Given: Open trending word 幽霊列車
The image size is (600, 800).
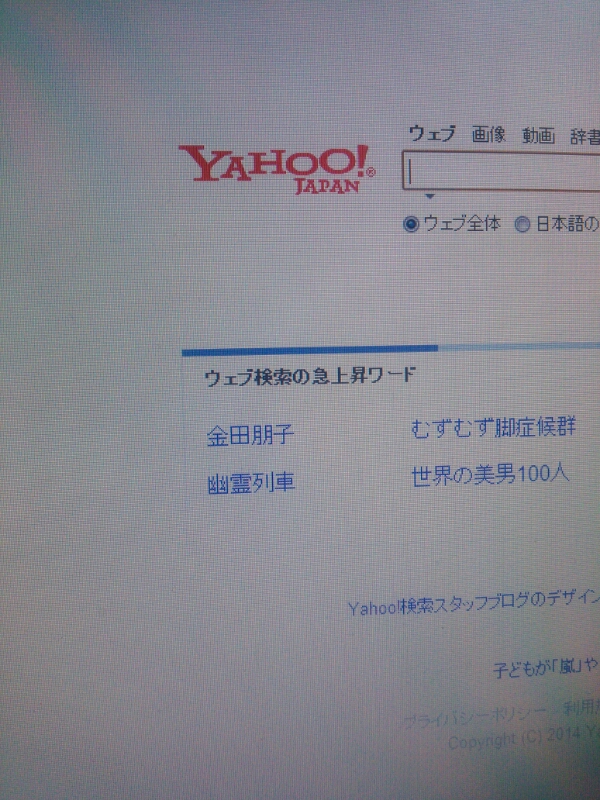Looking at the screenshot, I should [251, 483].
